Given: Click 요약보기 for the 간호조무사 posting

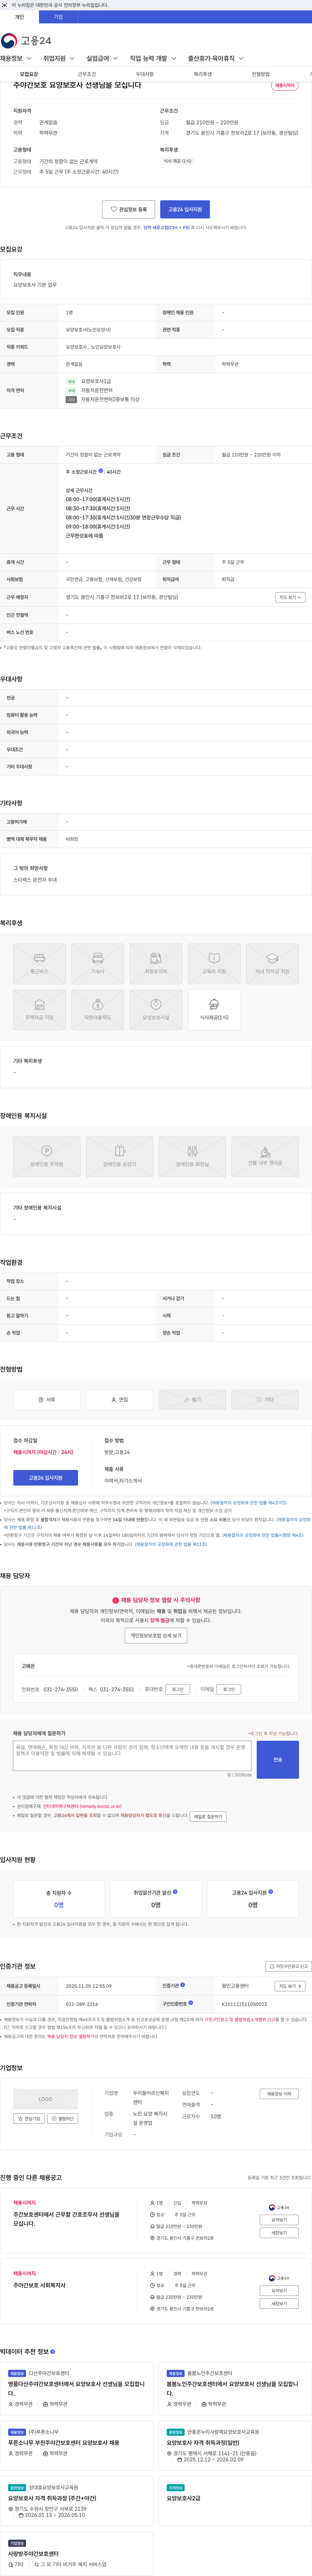Looking at the screenshot, I should click(x=279, y=2220).
